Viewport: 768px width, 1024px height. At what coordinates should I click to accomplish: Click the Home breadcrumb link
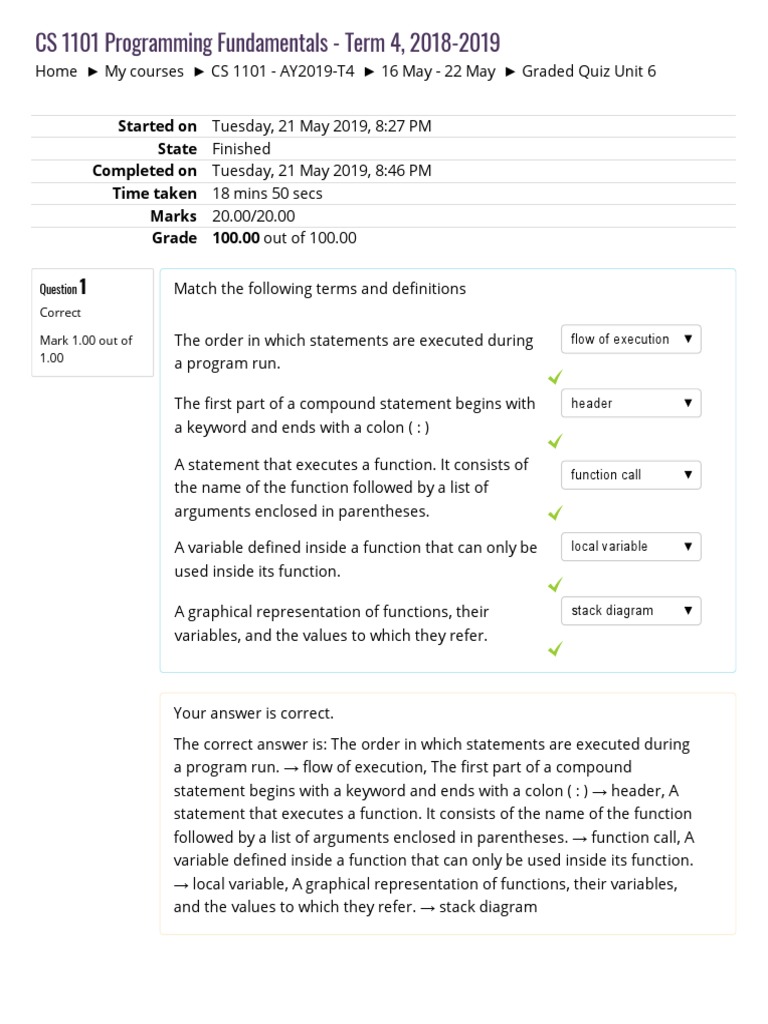pos(56,71)
